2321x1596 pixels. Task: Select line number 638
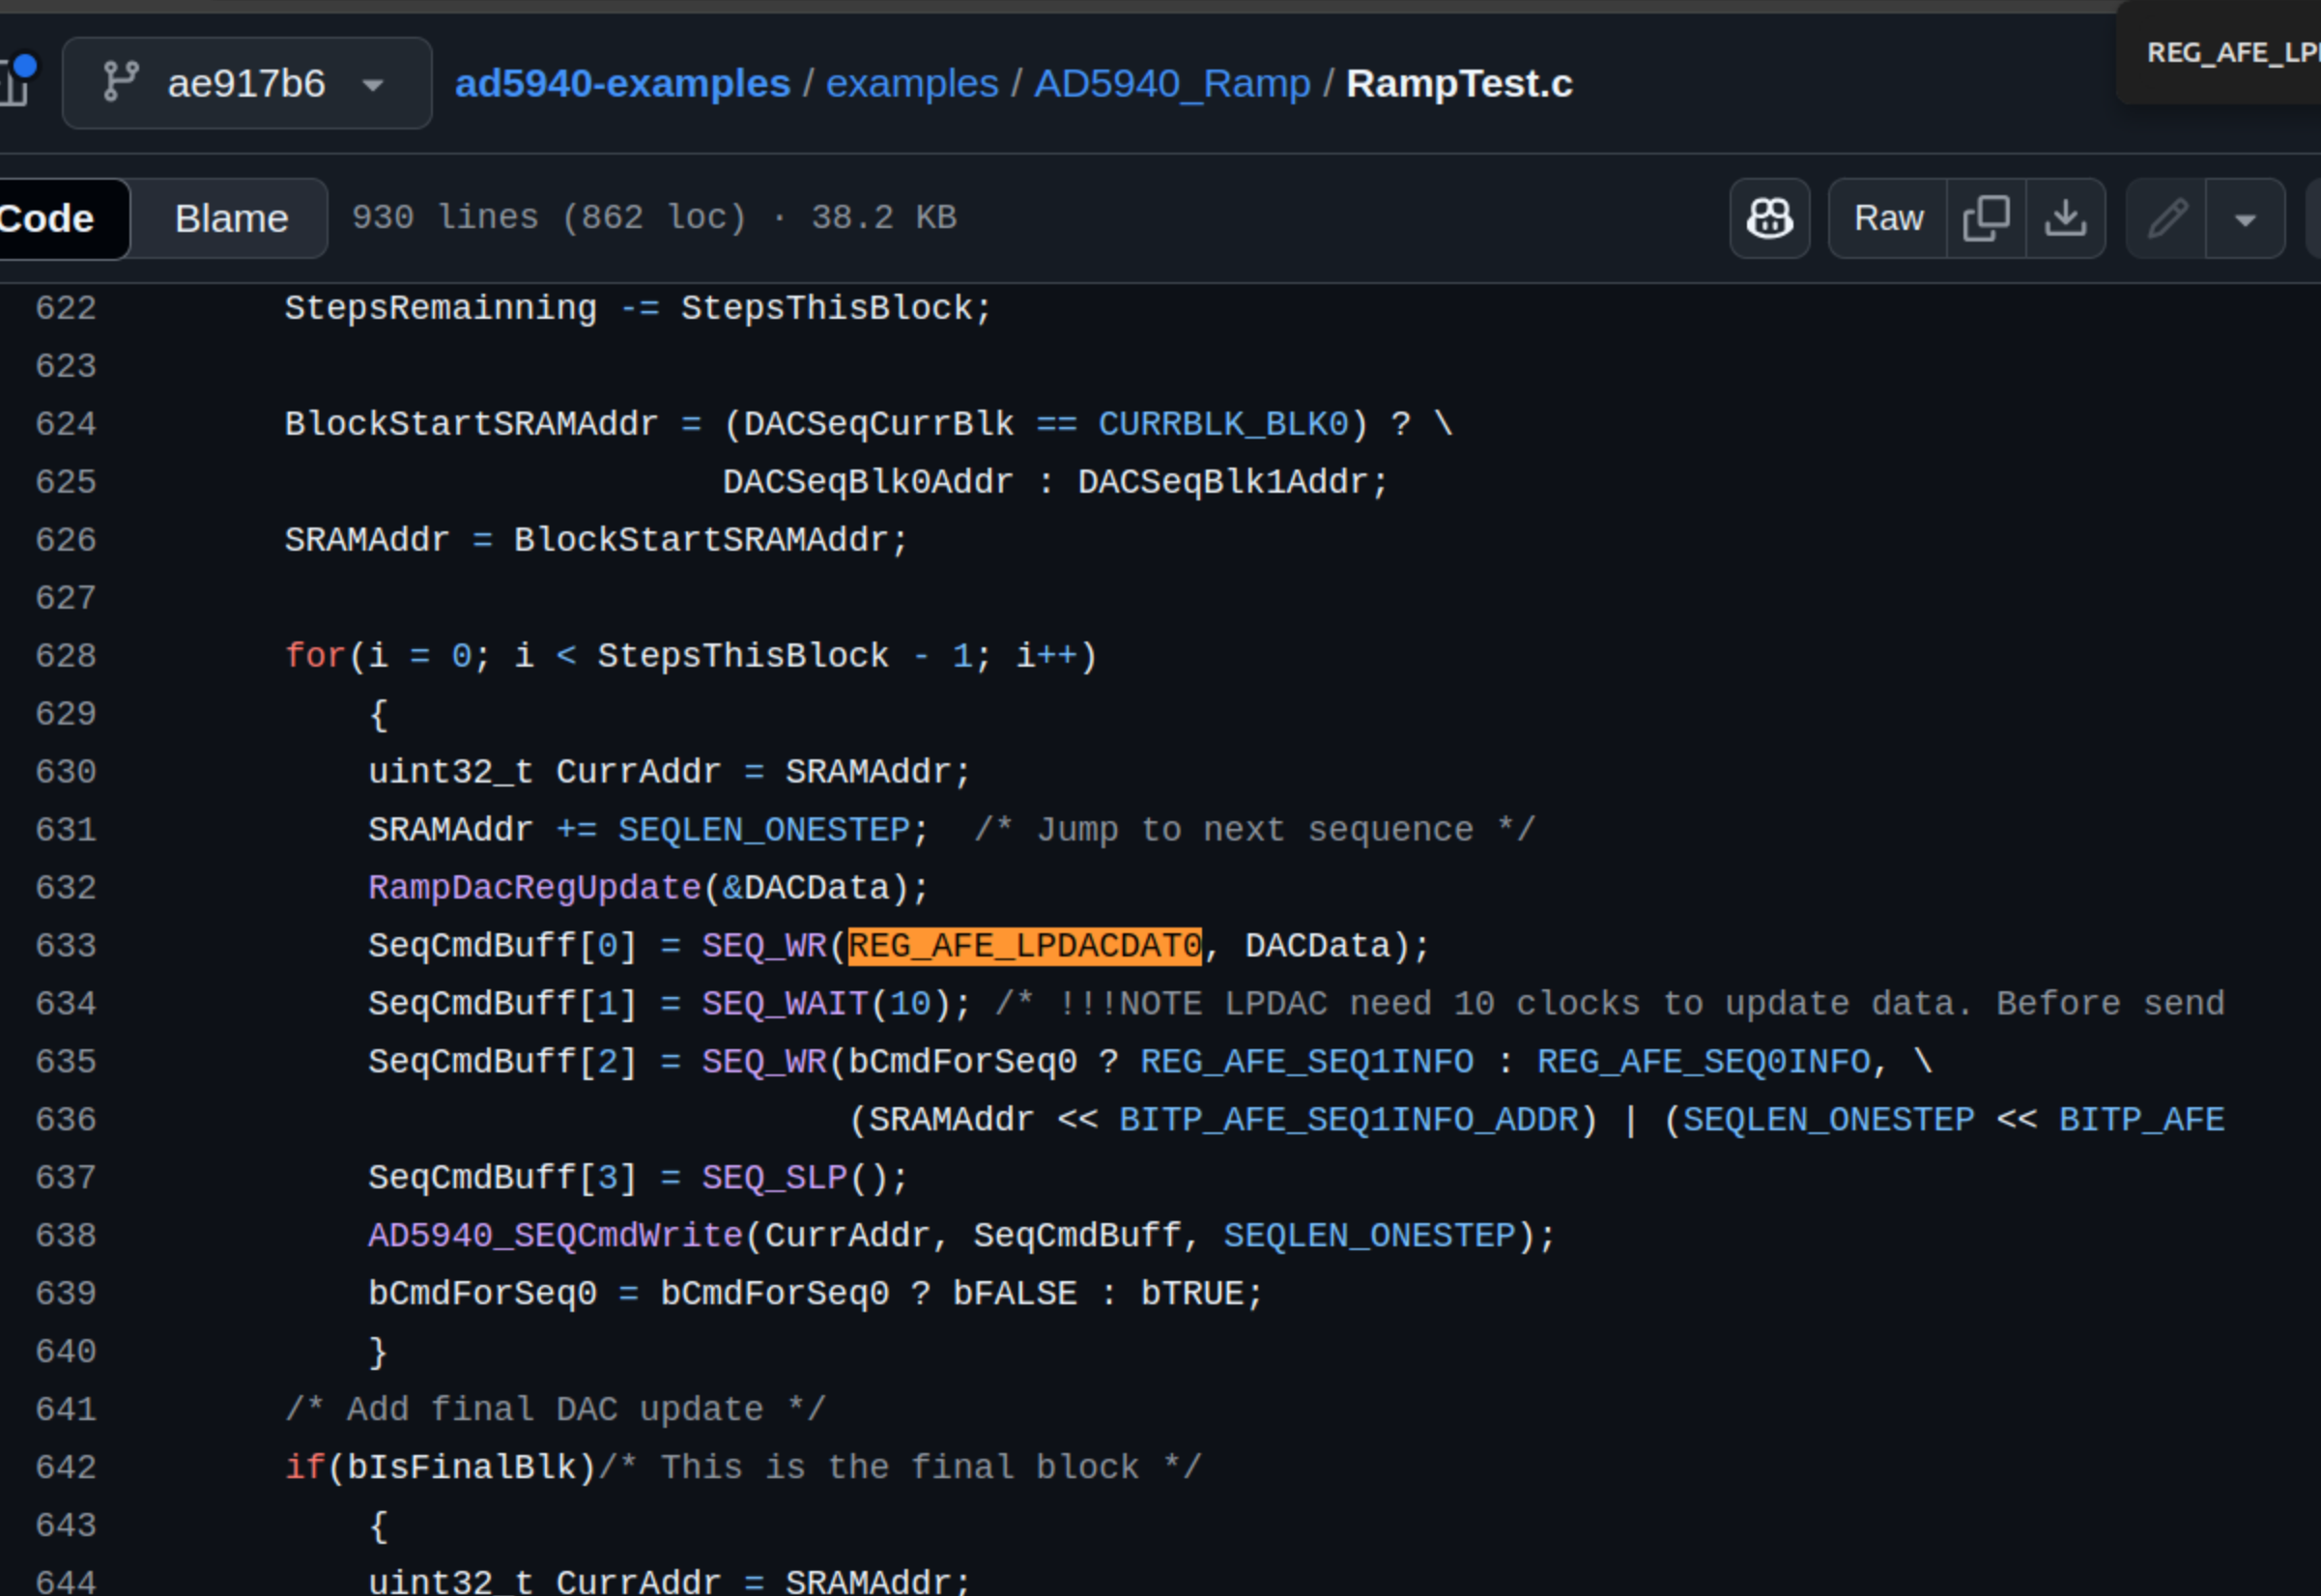pyautogui.click(x=66, y=1236)
